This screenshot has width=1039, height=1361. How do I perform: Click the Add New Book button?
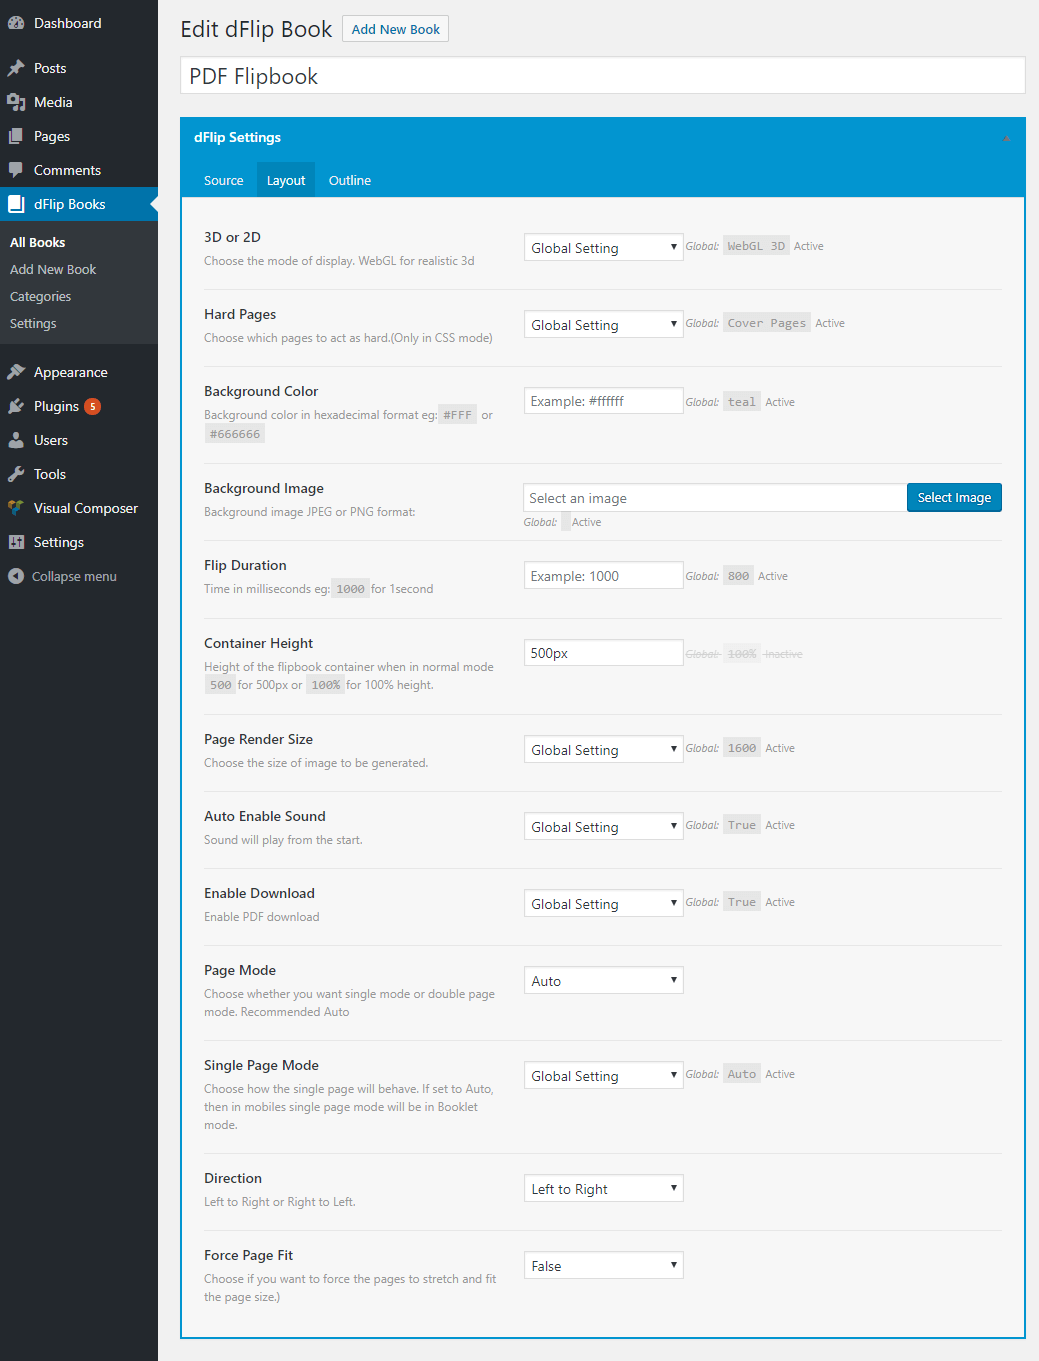click(395, 29)
